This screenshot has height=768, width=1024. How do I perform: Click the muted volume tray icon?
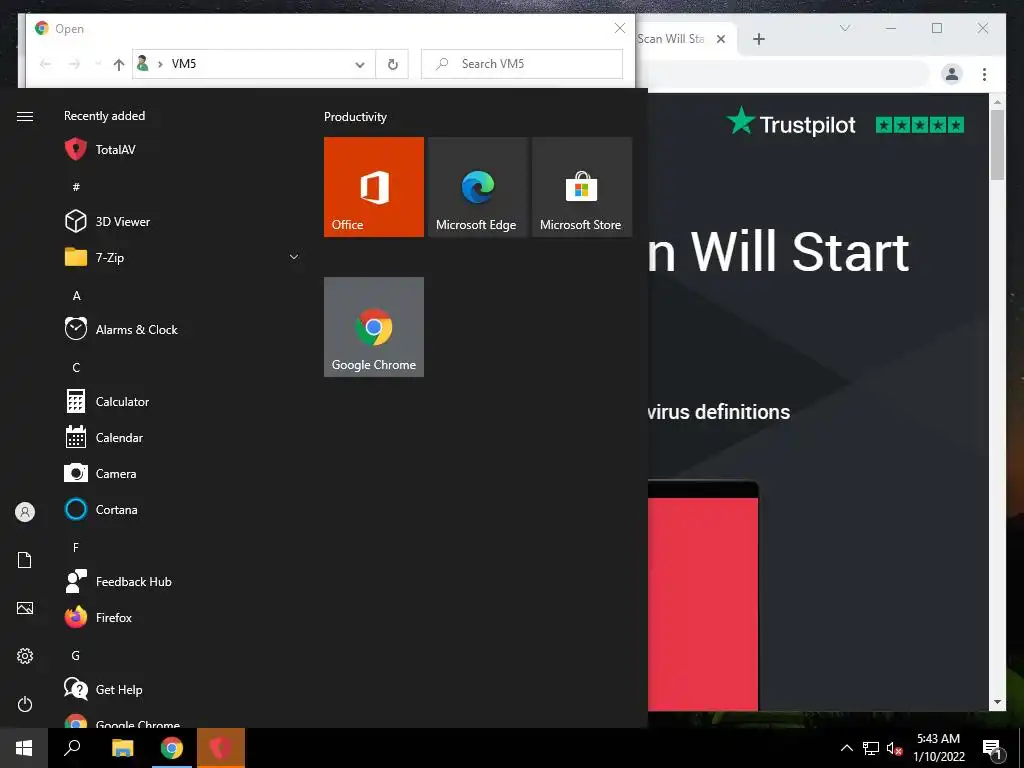pos(894,748)
